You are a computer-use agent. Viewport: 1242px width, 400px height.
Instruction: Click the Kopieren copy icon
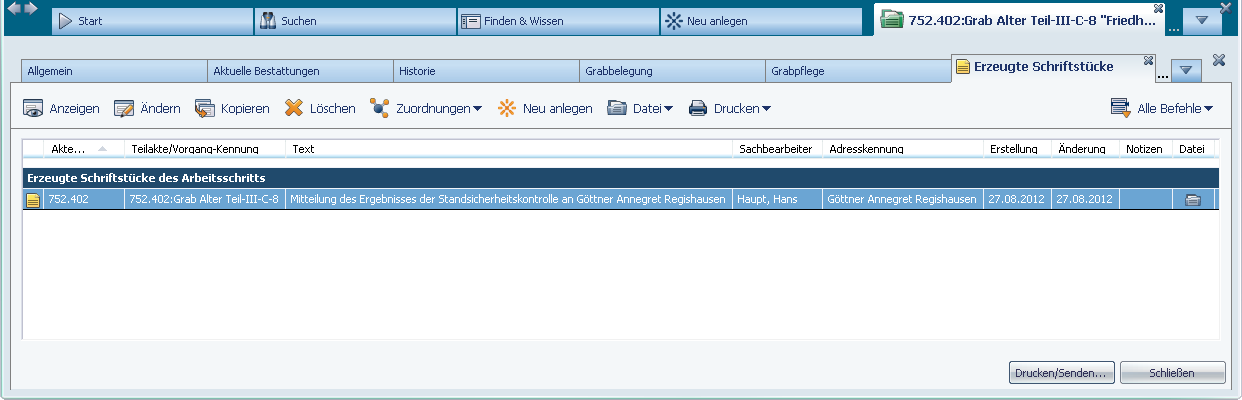click(205, 109)
